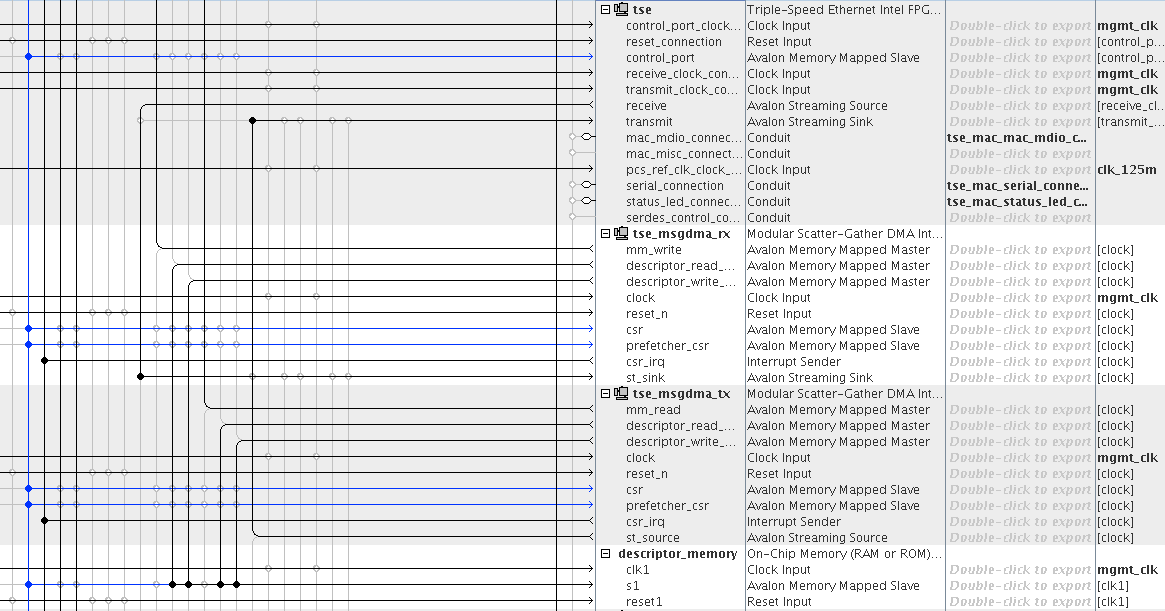Toggle filled dot on tse_msgdma_tx csr_irq row

point(45,520)
